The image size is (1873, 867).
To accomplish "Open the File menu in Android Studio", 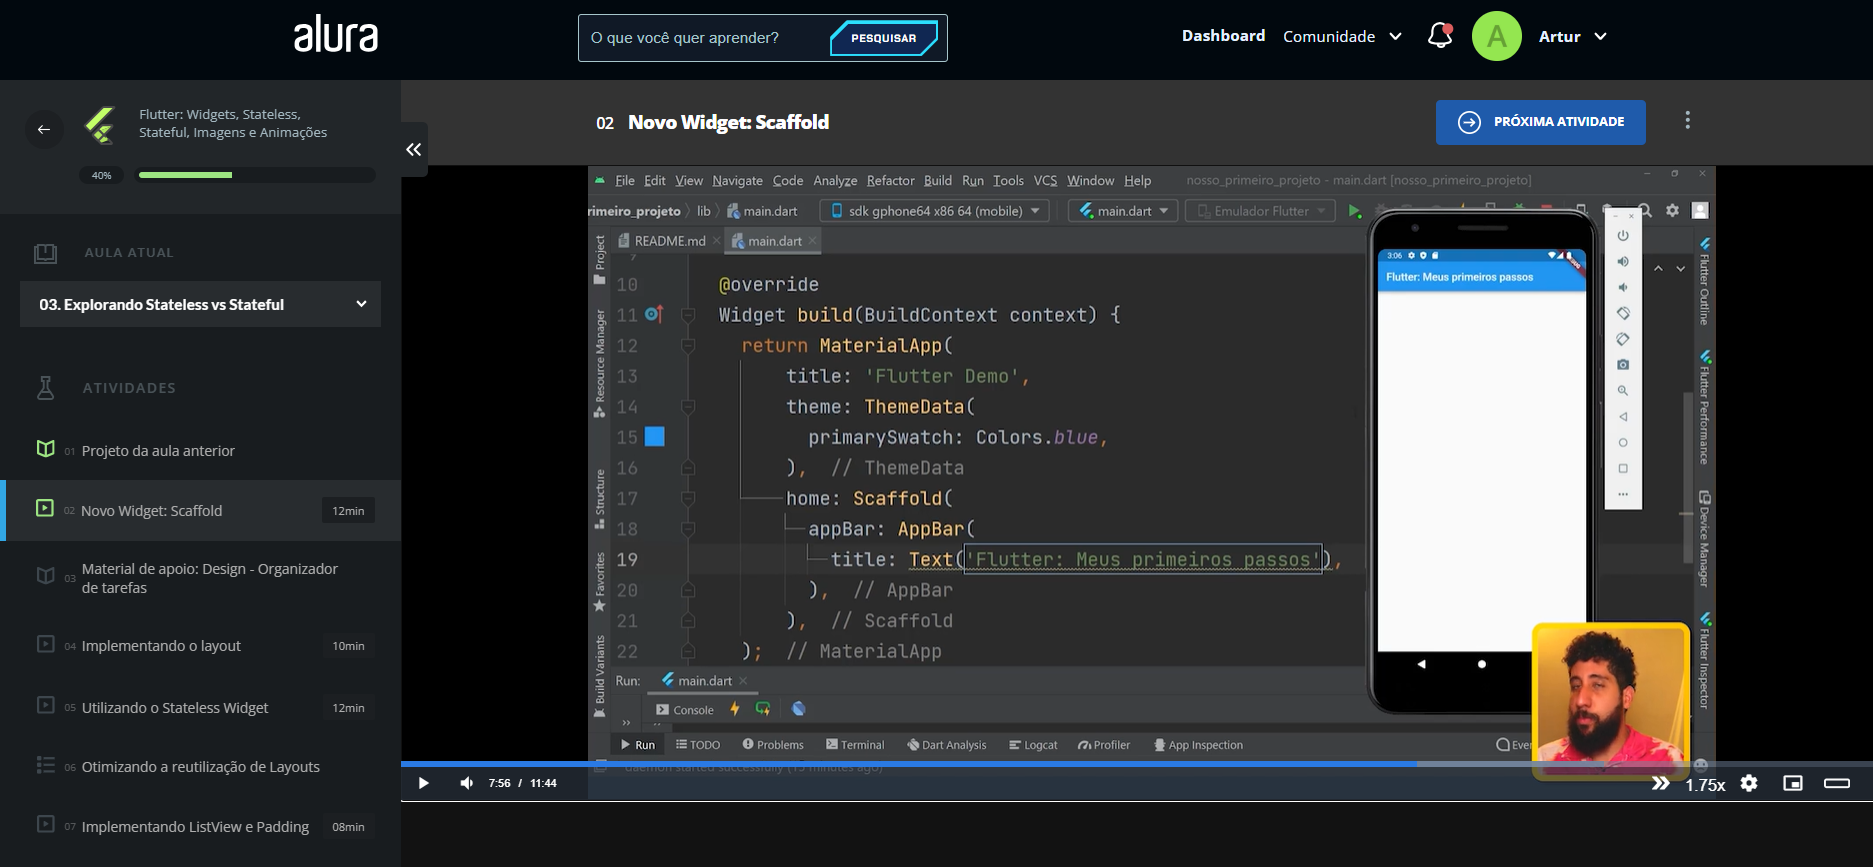I will click(625, 180).
